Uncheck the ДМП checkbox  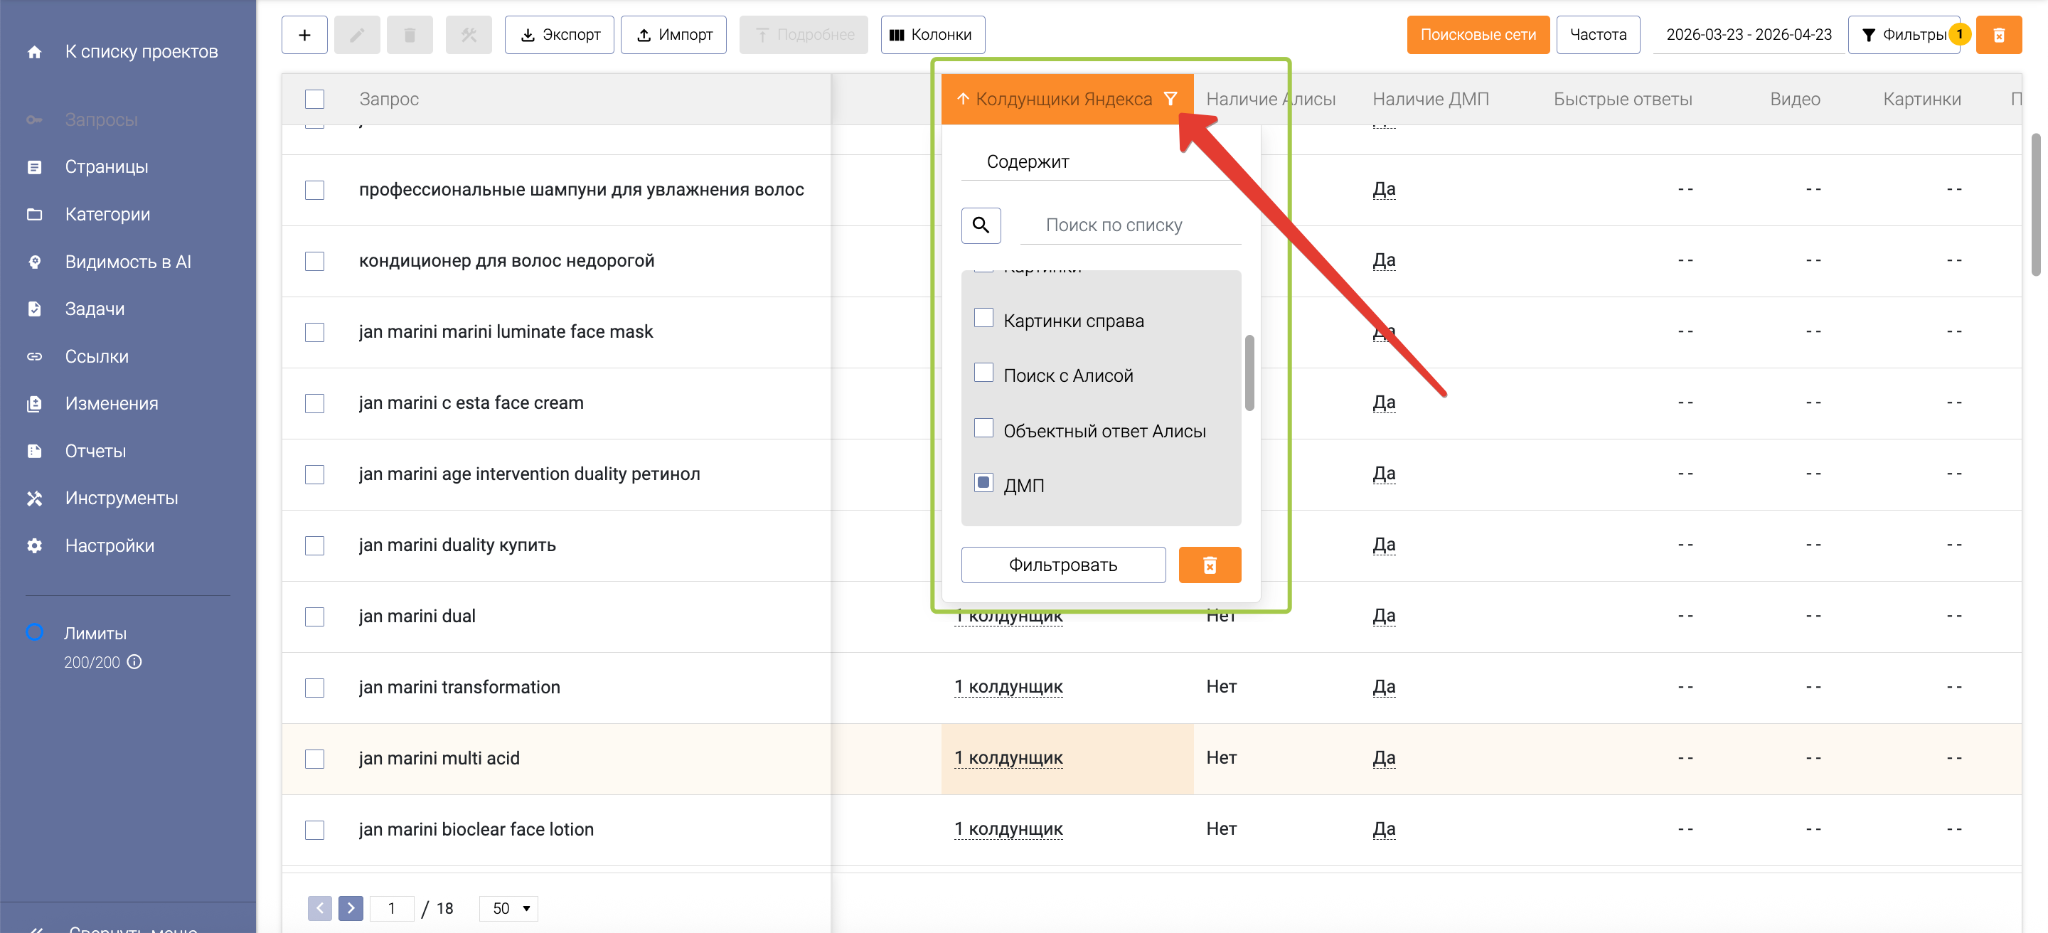click(984, 483)
